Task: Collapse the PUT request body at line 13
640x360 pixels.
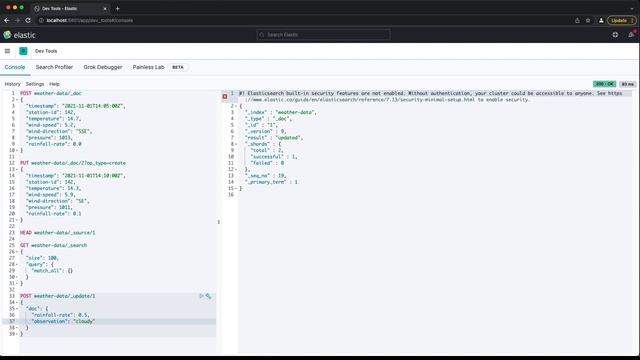Action: [17, 169]
